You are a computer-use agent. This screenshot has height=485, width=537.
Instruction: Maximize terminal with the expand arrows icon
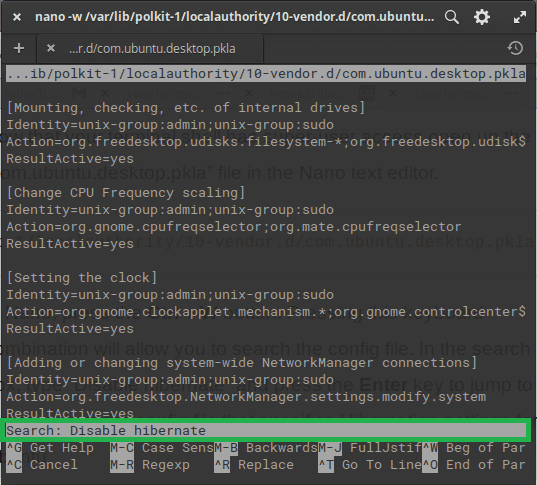tap(520, 17)
